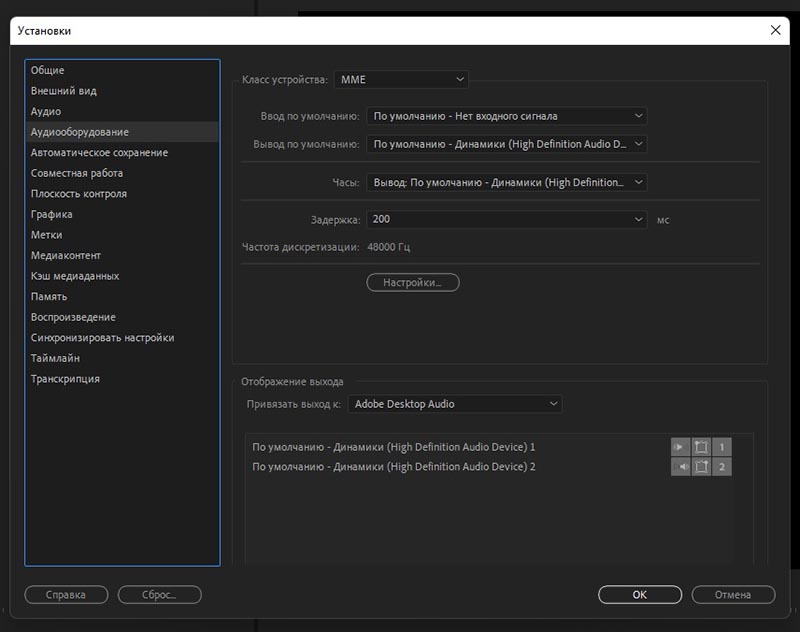
Task: Go to Медиаконтент settings
Action: pos(122,255)
